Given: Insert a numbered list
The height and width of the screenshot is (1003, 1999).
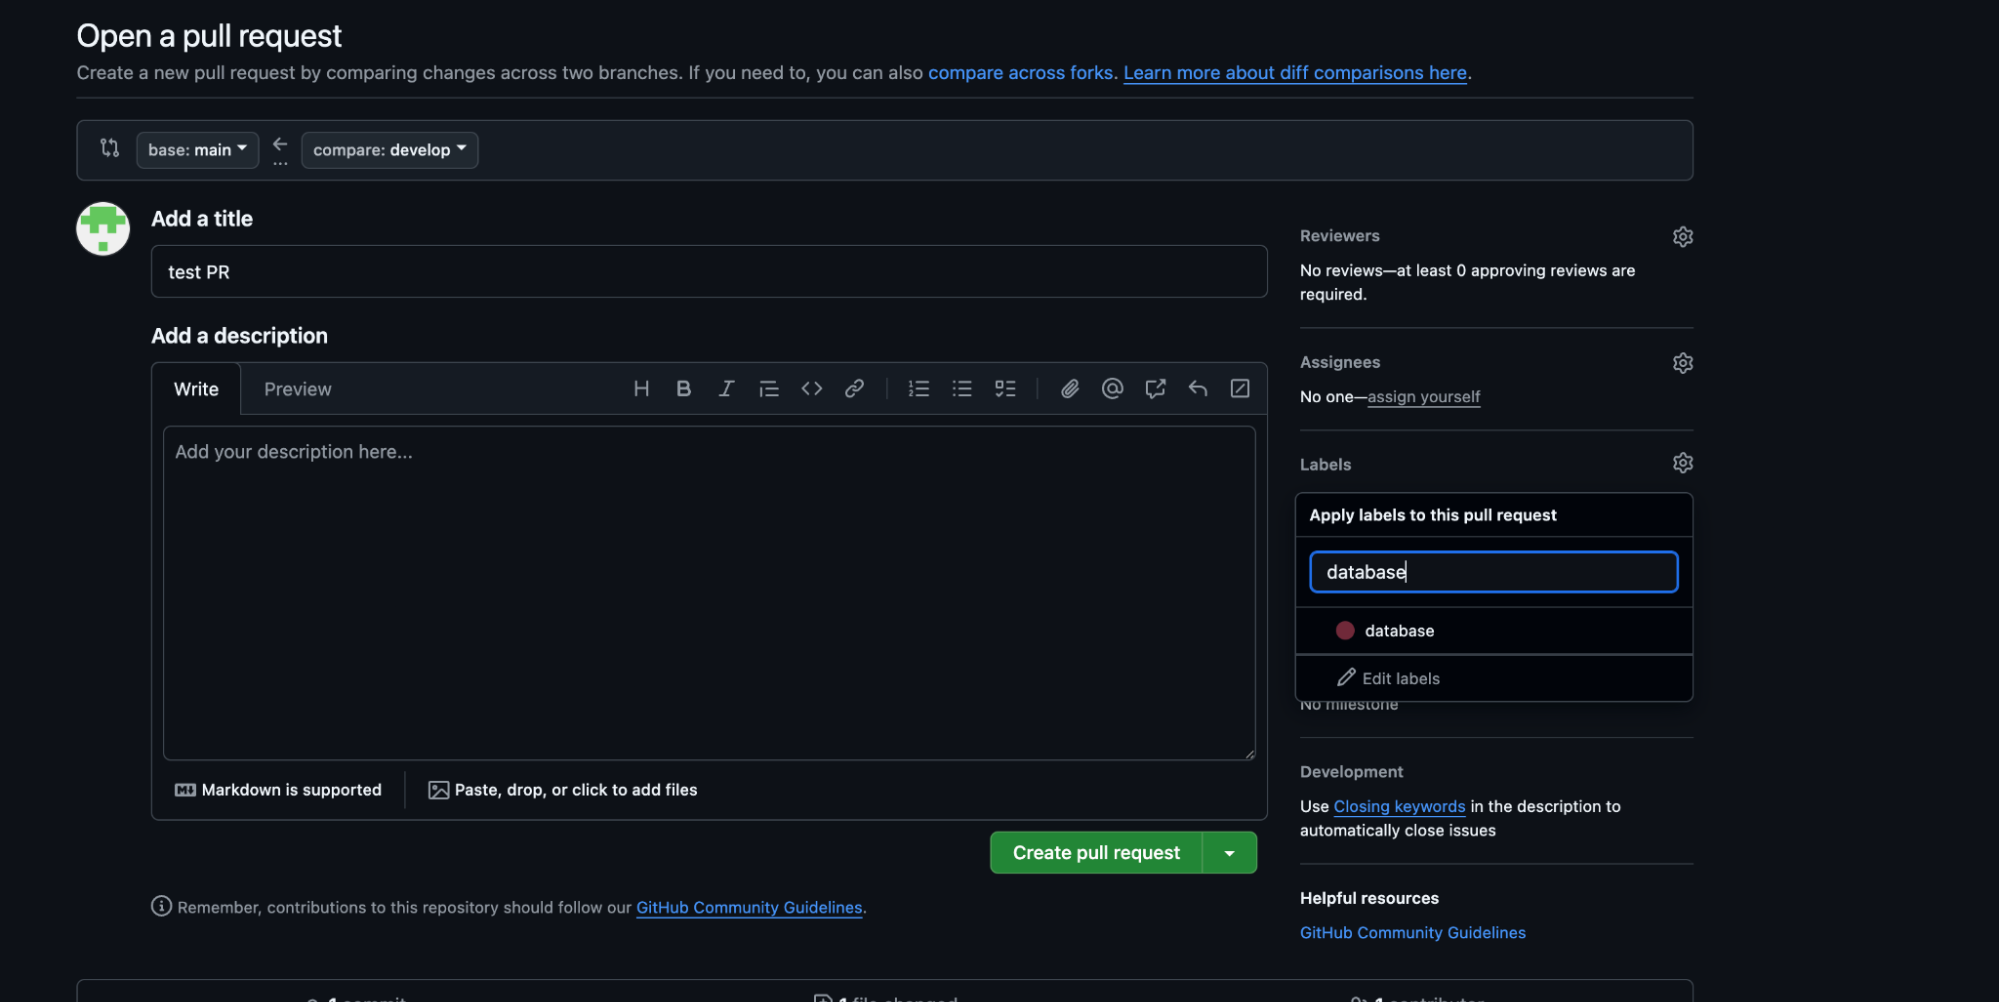Looking at the screenshot, I should point(918,389).
